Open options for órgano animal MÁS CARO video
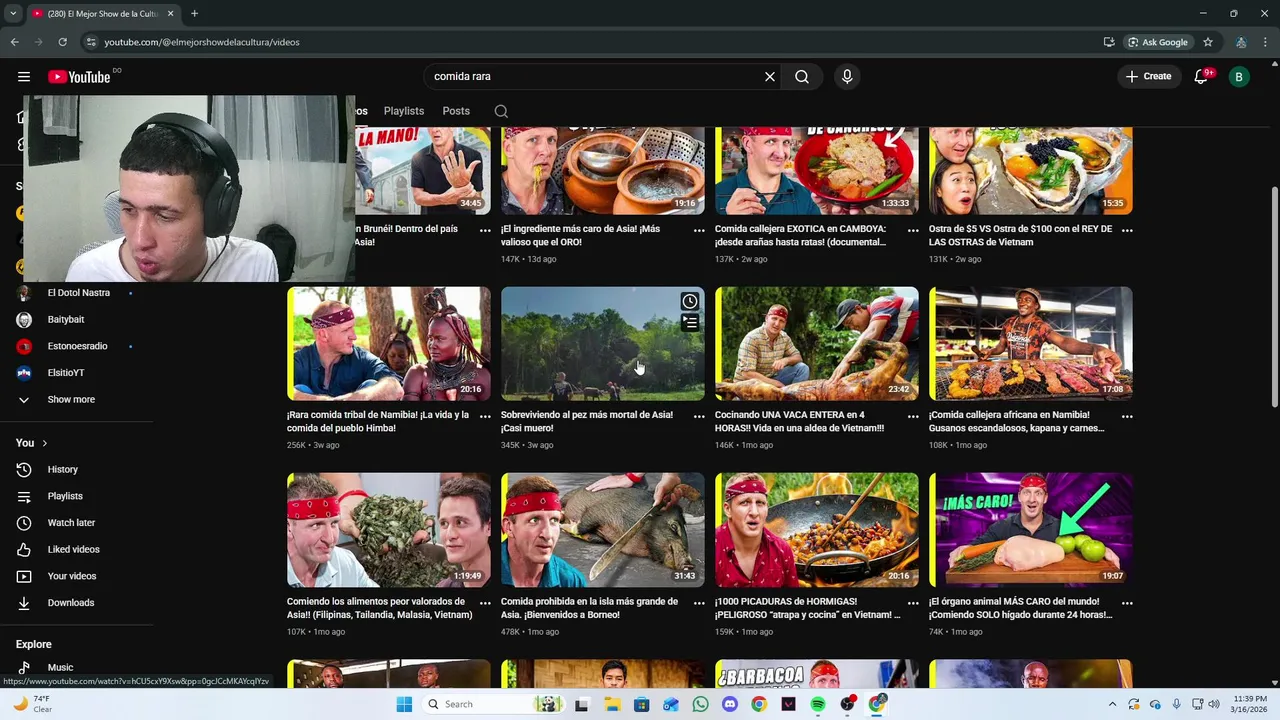Screen dimensions: 1280x720 1127,603
